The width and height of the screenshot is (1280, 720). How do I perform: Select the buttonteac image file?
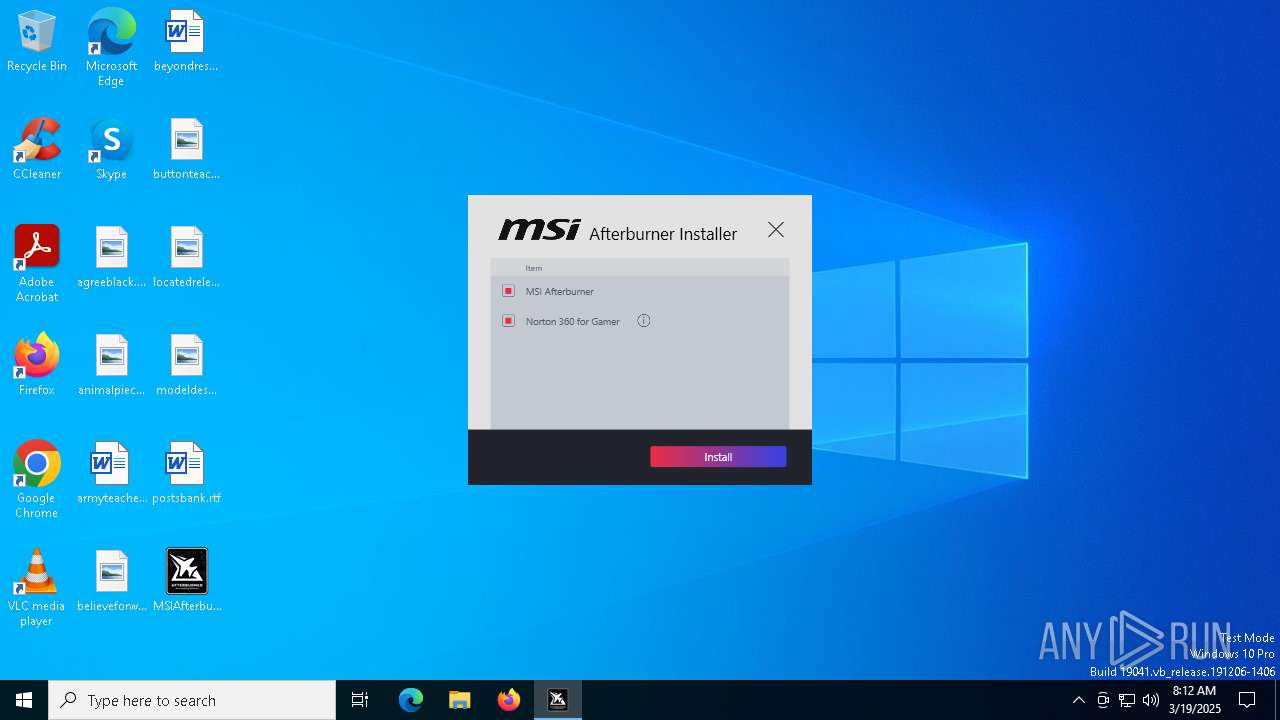point(186,149)
